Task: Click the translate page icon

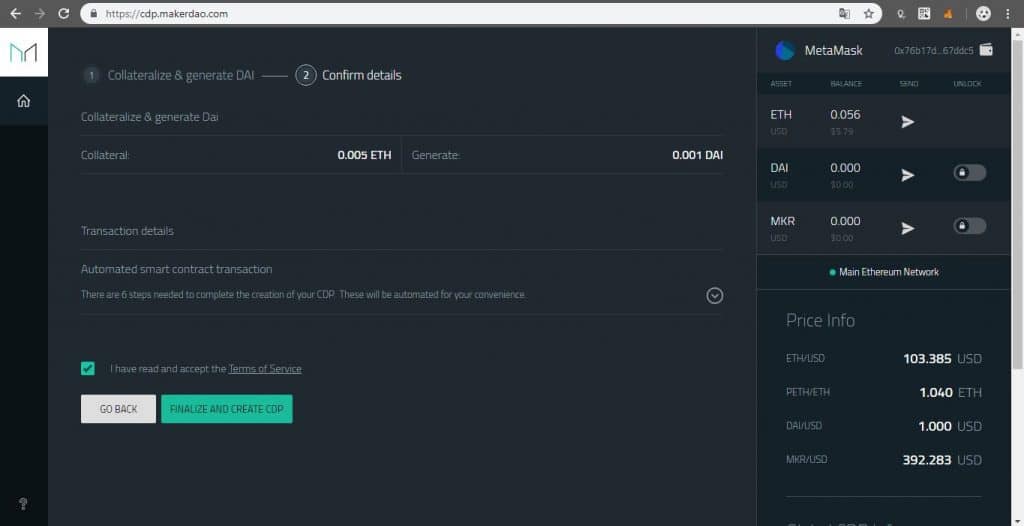Action: [x=844, y=14]
